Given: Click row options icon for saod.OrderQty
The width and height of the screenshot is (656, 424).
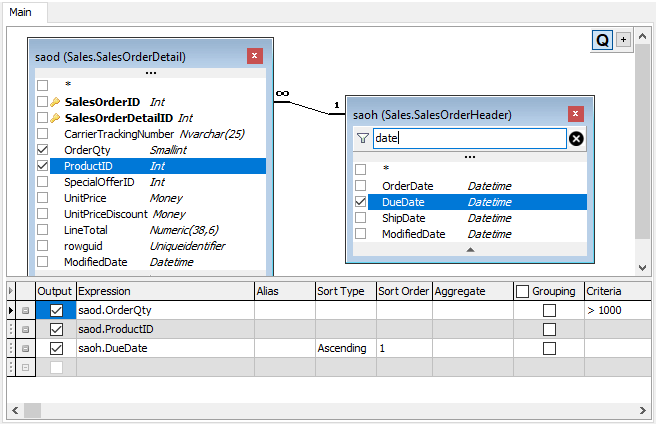Looking at the screenshot, I should pyautogui.click(x=25, y=311).
